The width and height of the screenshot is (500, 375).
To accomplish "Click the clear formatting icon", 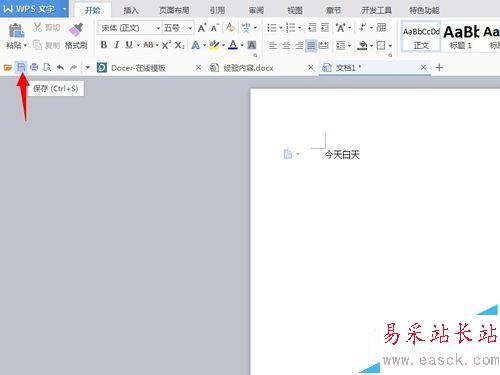I will click(x=230, y=27).
